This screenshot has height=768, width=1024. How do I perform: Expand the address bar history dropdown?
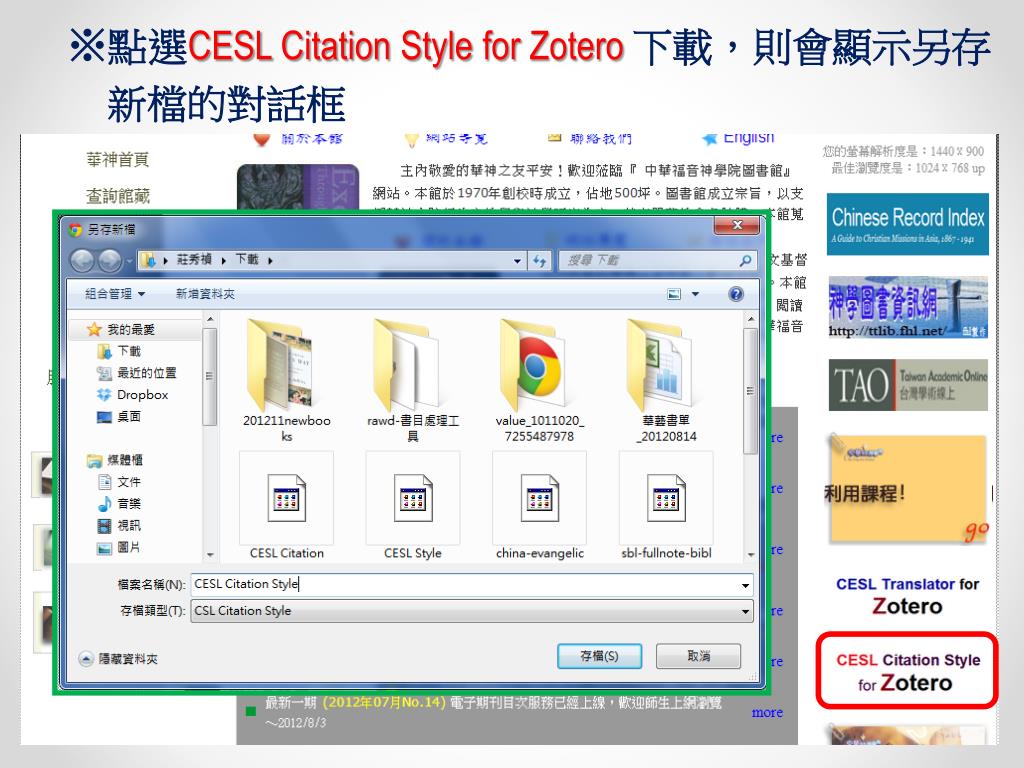517,261
